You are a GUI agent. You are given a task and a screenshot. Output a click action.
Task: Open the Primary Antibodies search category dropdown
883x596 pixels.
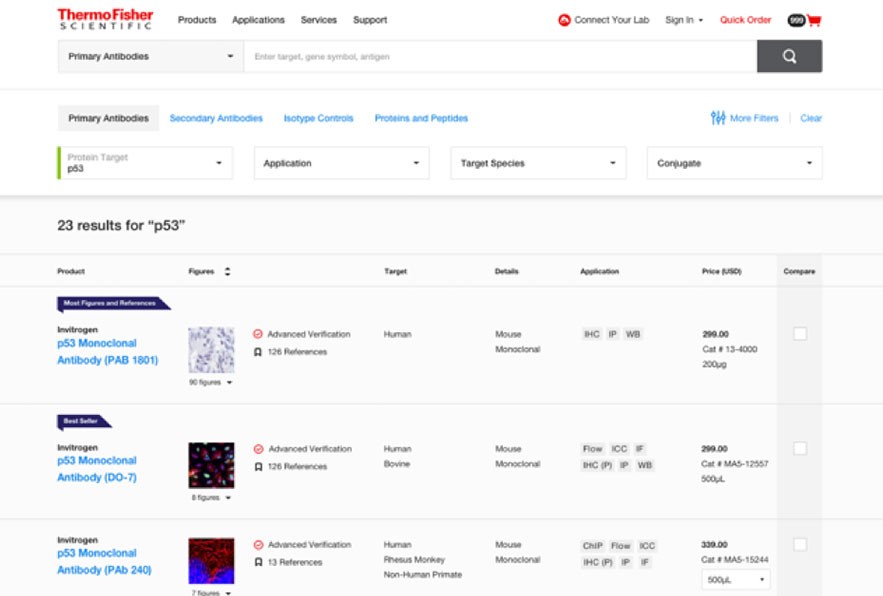[x=150, y=56]
